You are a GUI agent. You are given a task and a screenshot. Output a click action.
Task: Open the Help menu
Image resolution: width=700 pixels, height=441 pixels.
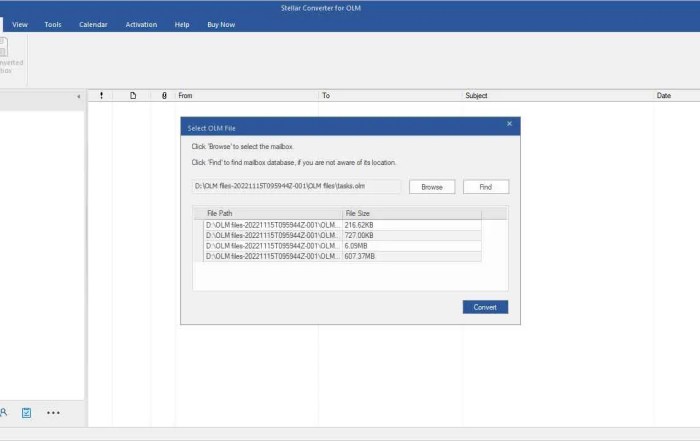pos(182,25)
